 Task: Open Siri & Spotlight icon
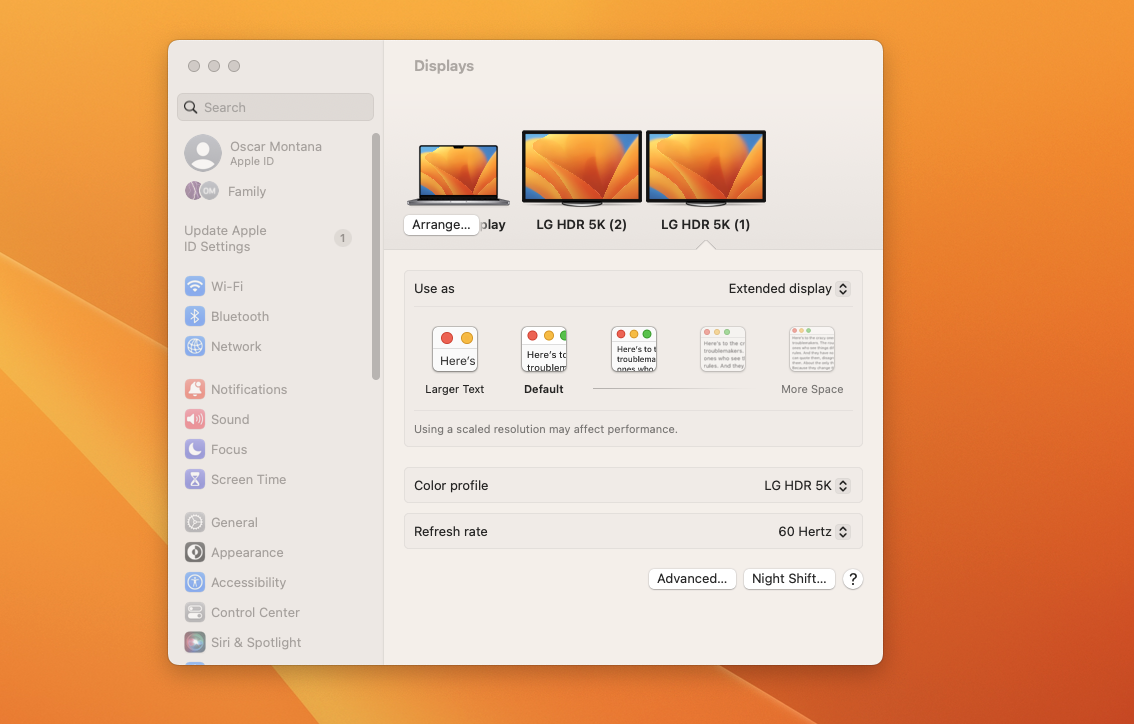pos(195,642)
